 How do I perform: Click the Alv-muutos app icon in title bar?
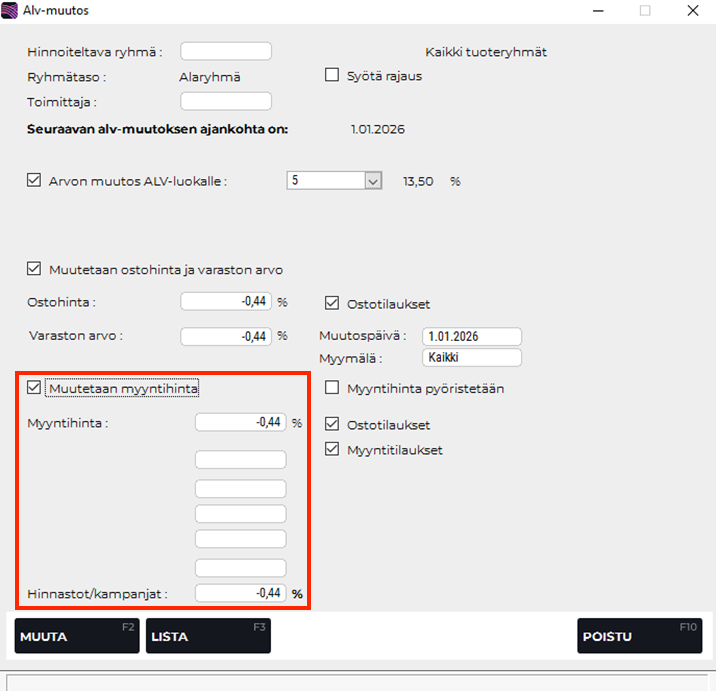tap(13, 11)
